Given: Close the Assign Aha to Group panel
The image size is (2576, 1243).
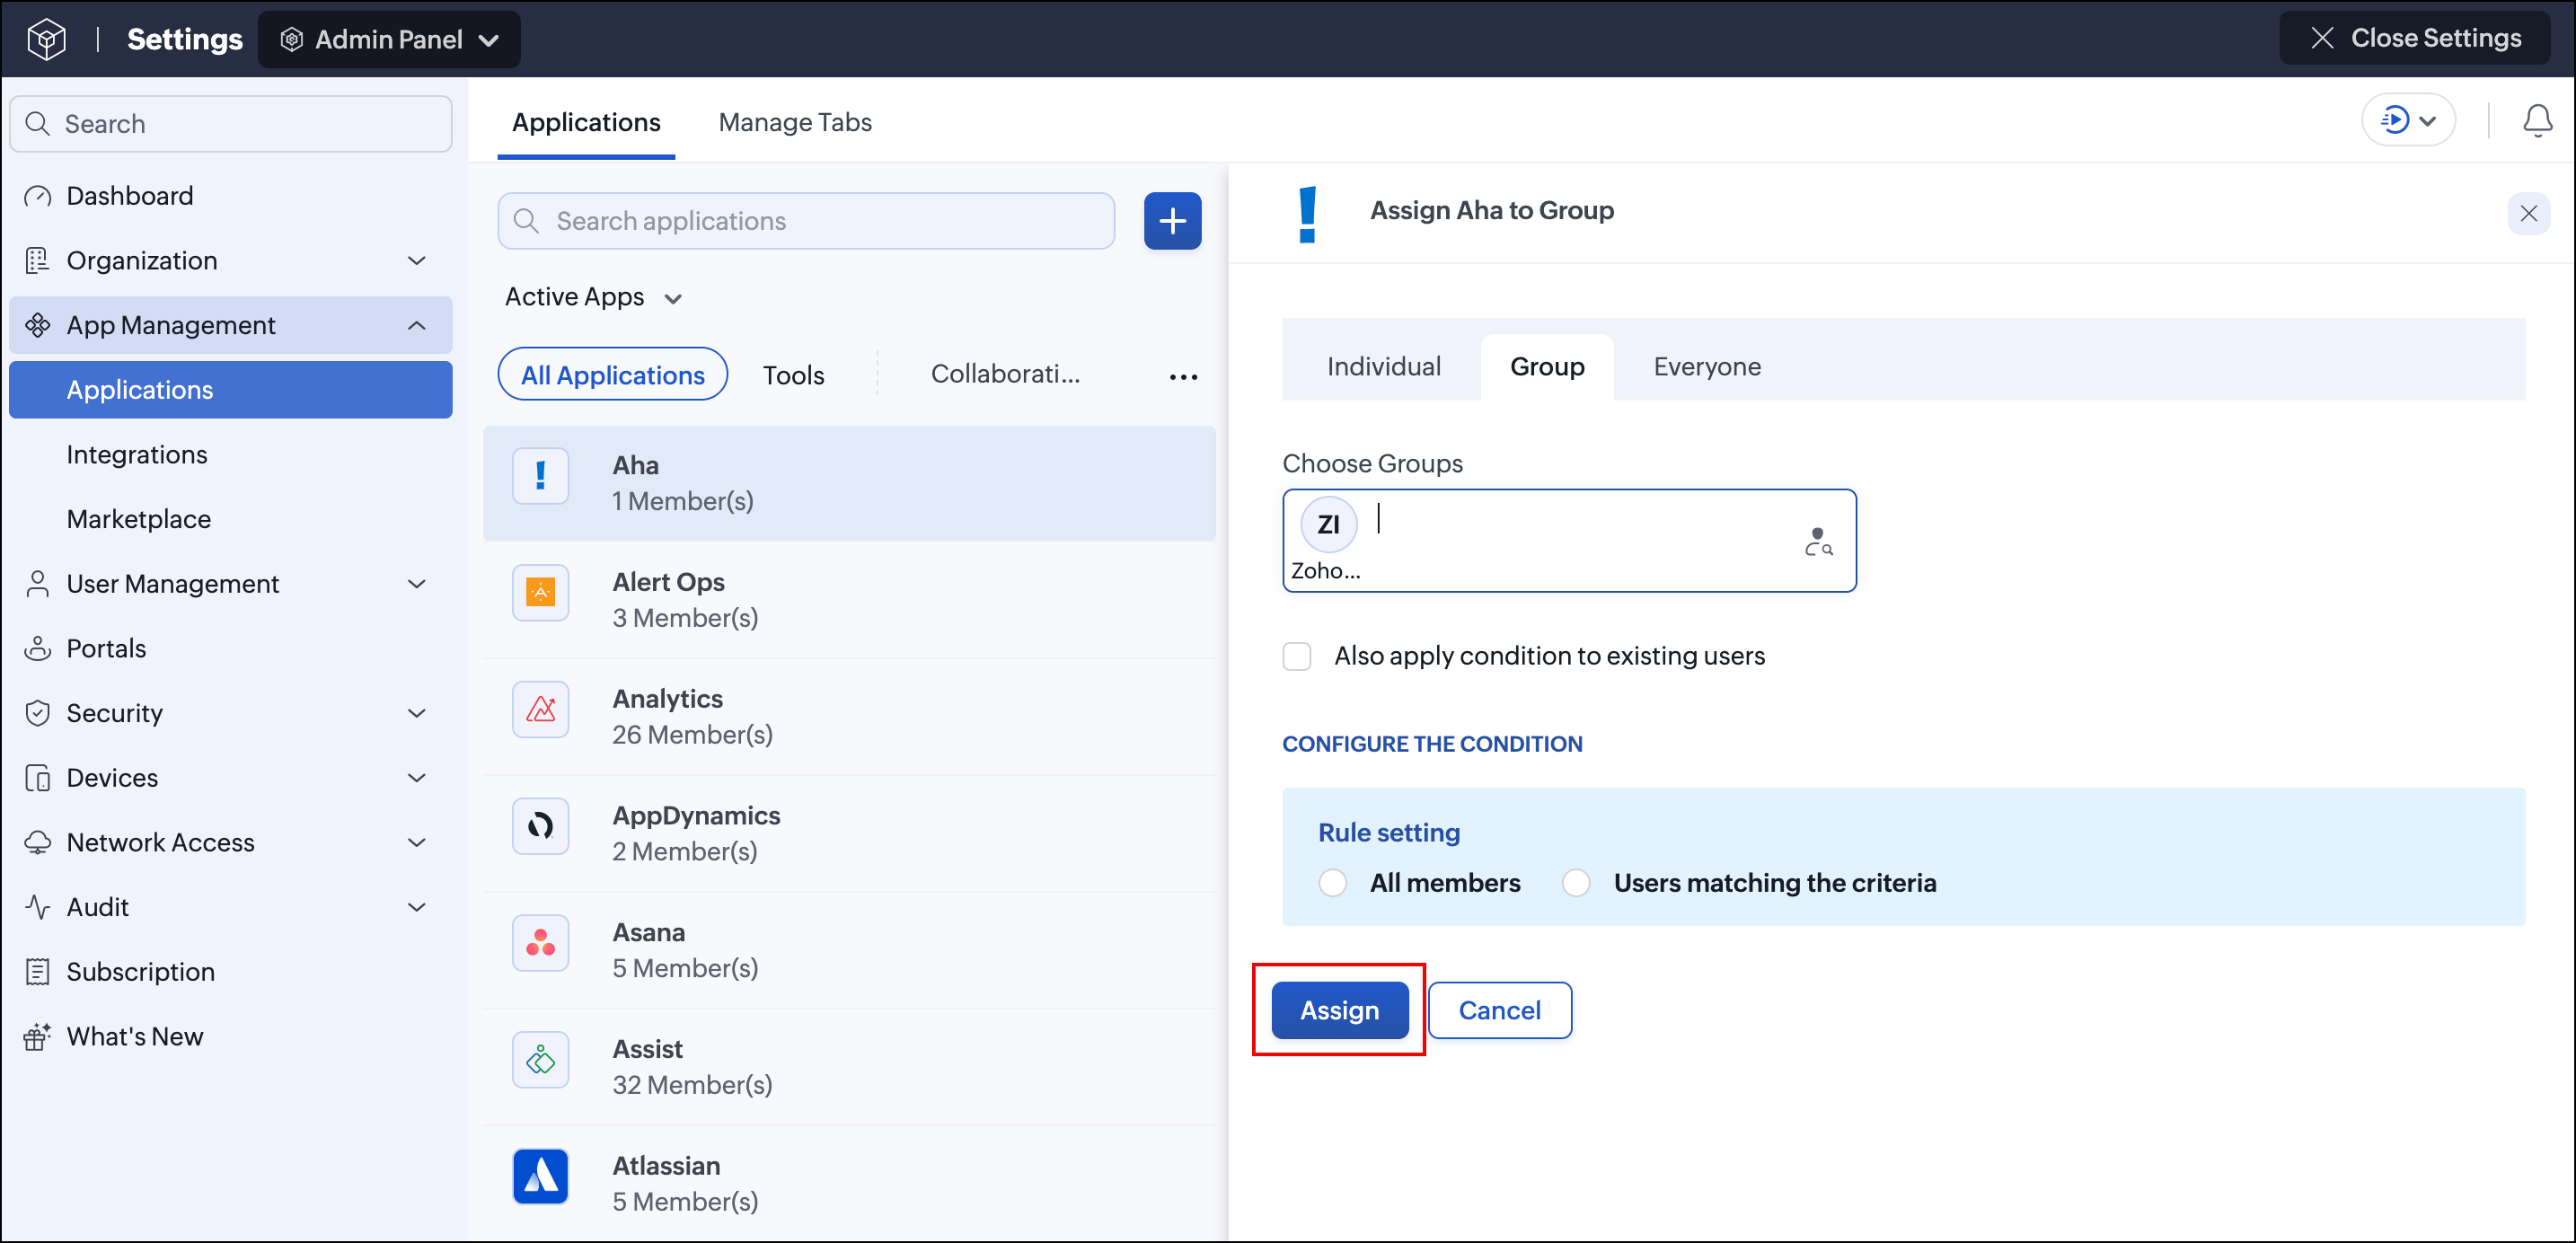Looking at the screenshot, I should click(2528, 213).
